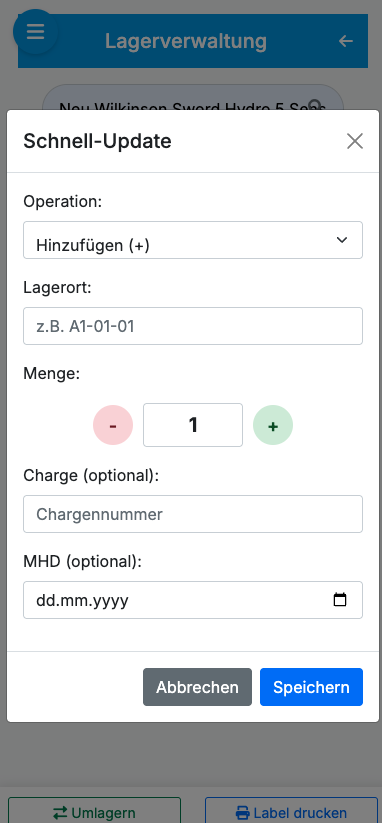Click the Menge quantity field showing 1

coord(193,425)
